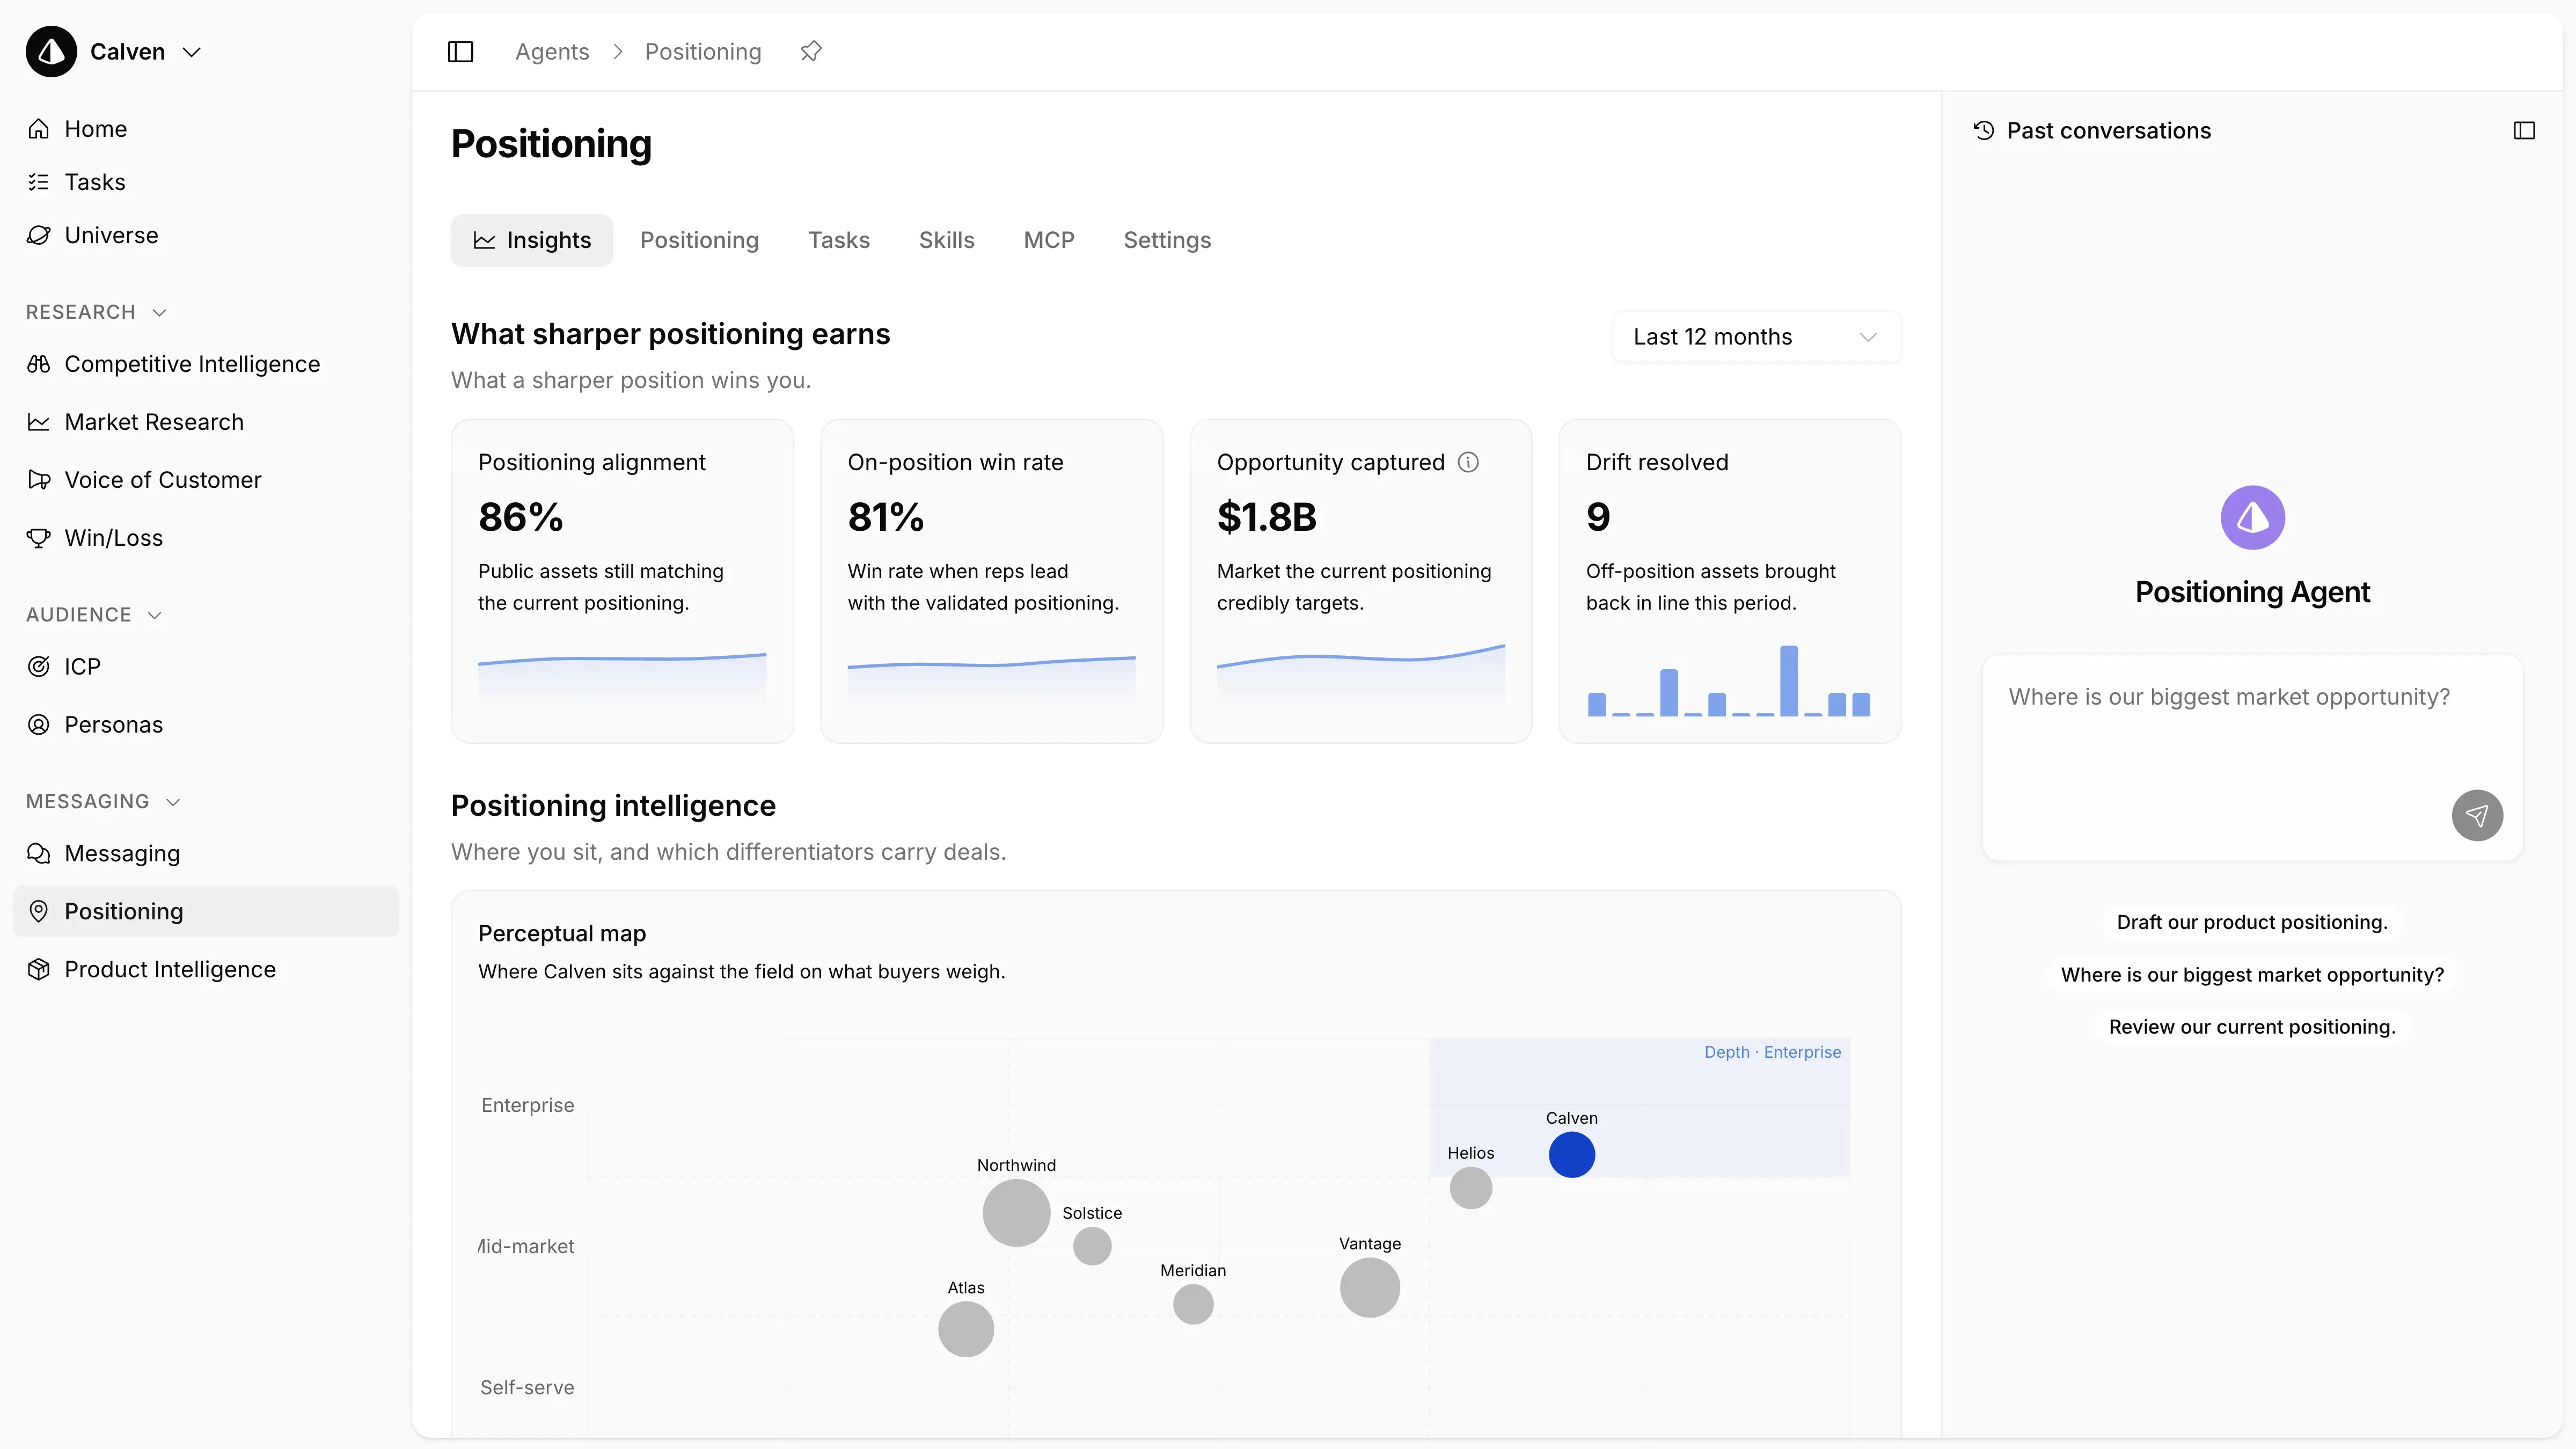Click the Helios bubble on perceptual map

[1471, 1188]
